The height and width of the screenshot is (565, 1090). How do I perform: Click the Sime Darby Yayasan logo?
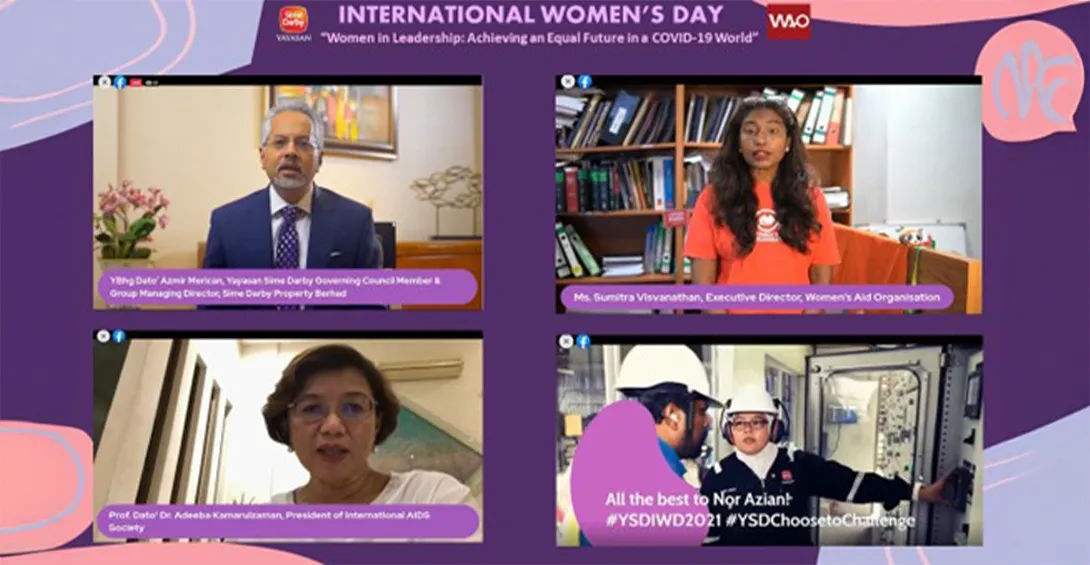(x=293, y=24)
